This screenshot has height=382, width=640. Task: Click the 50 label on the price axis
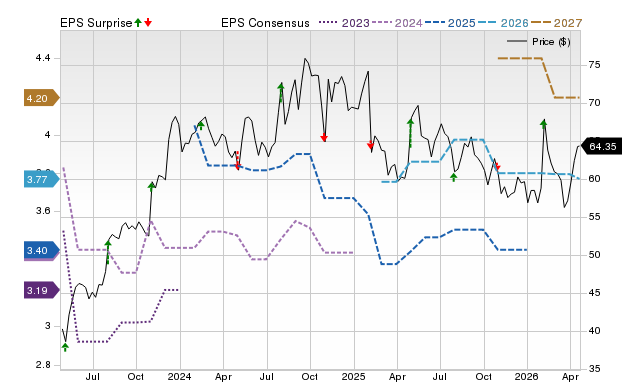(x=594, y=255)
